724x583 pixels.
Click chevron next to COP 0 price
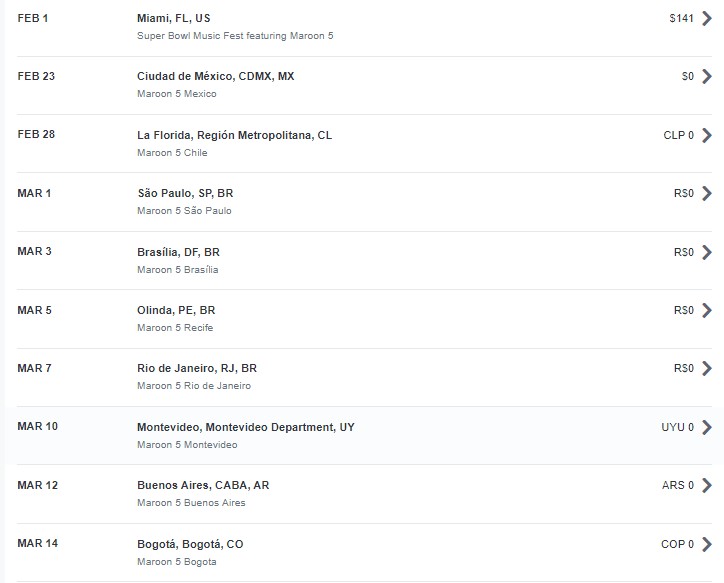click(x=706, y=545)
